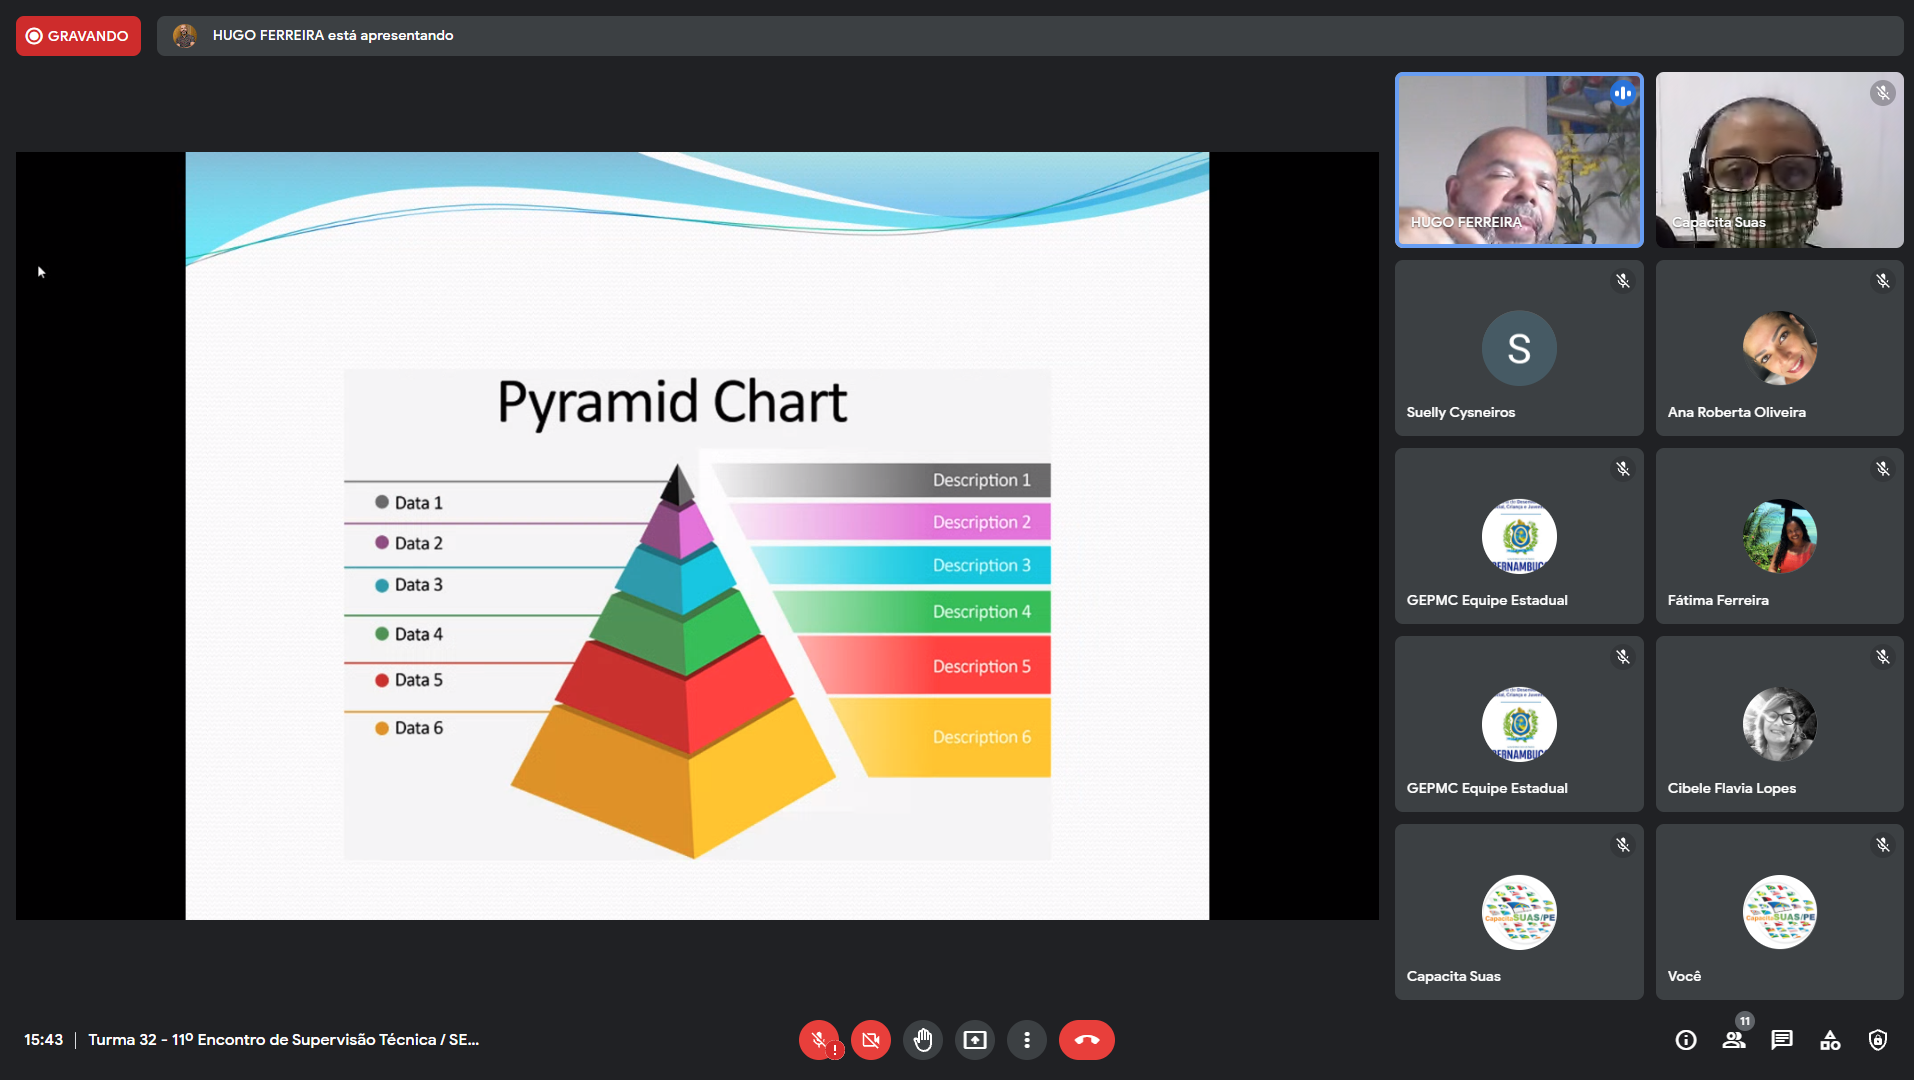Unmute the microphone in the call controls
This screenshot has width=1914, height=1080.
[x=819, y=1040]
